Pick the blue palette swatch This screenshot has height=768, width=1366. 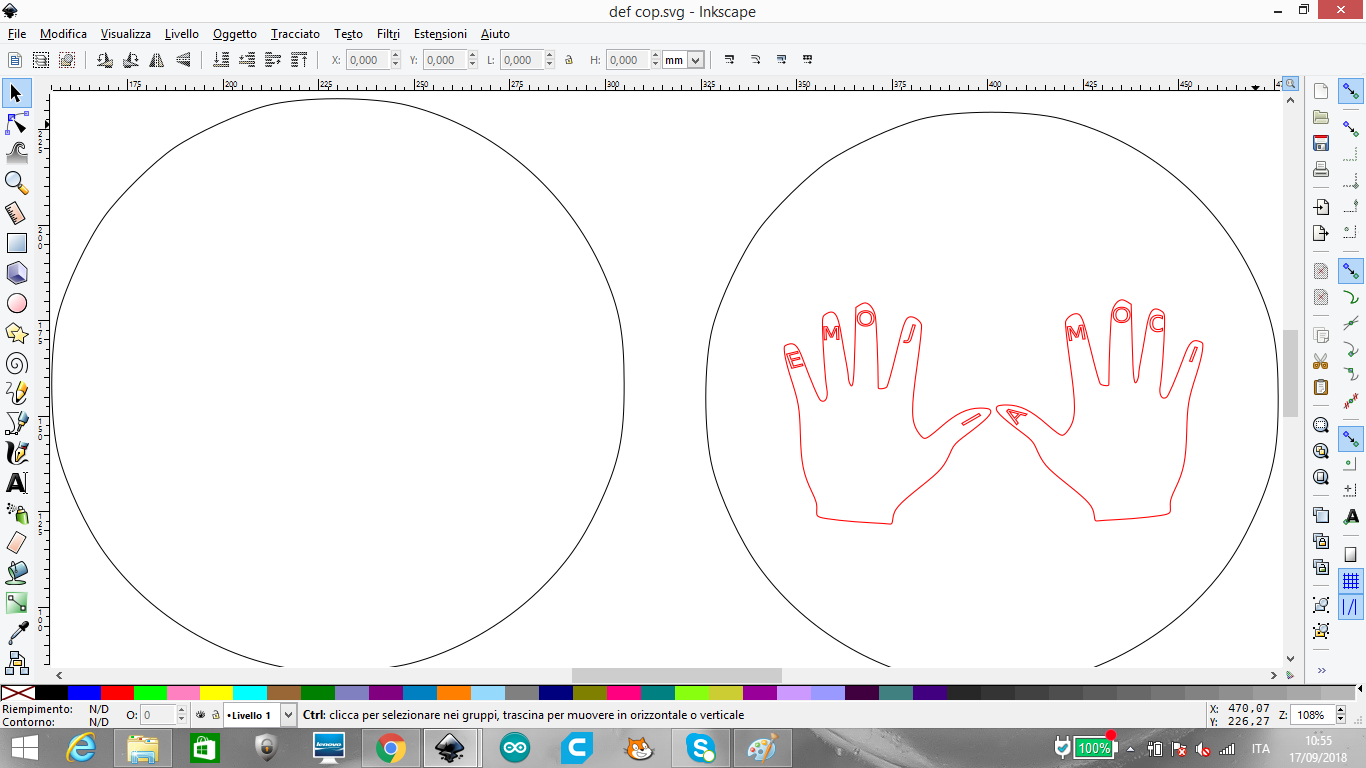point(84,692)
